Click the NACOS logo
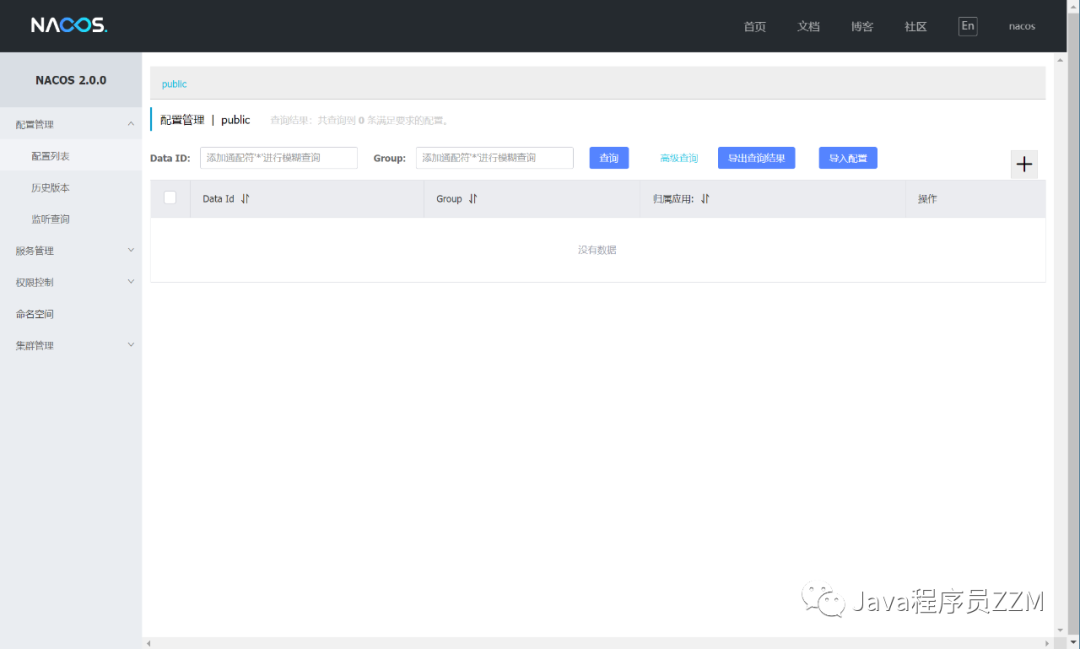Screen dimensions: 1080x649 coord(69,25)
